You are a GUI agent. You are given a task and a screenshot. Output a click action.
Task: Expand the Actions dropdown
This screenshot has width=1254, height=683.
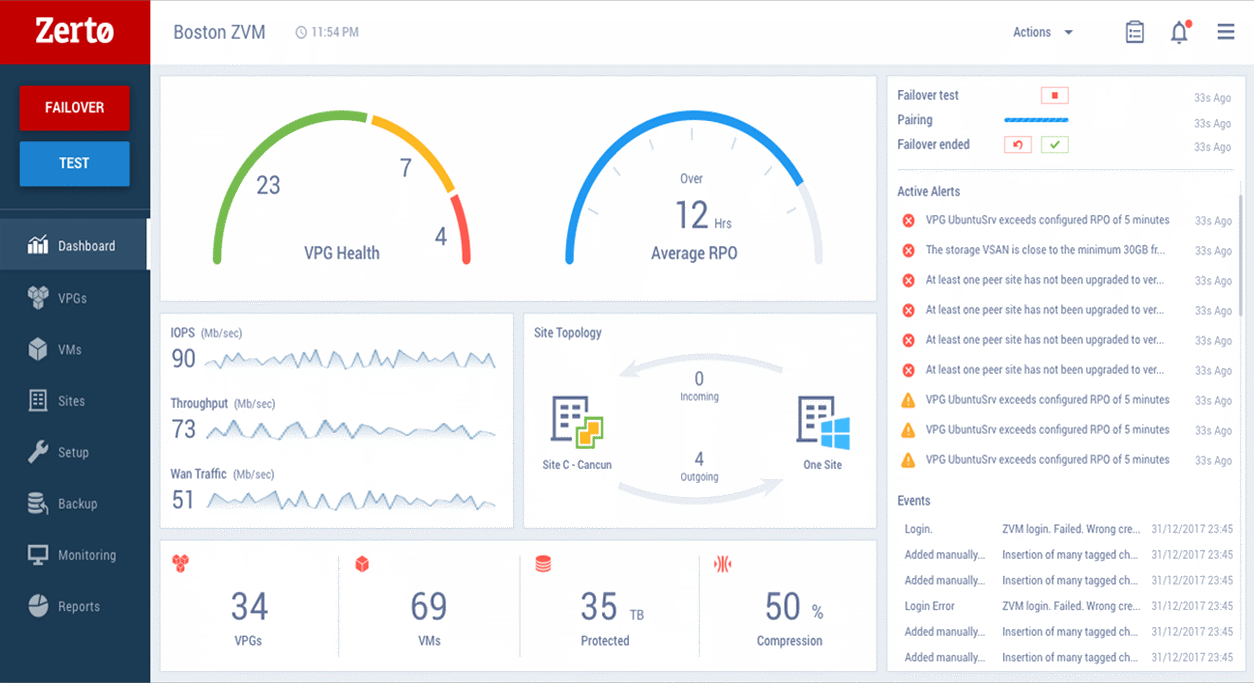(x=1042, y=32)
